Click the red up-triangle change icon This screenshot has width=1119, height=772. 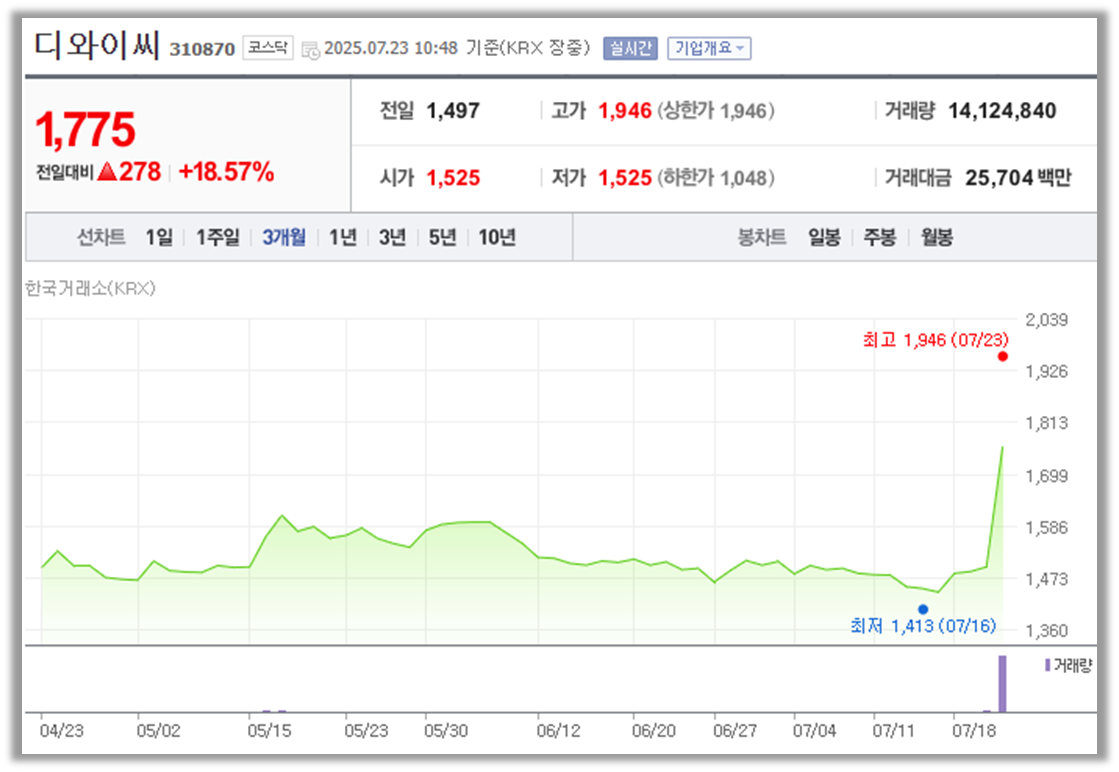(x=107, y=172)
